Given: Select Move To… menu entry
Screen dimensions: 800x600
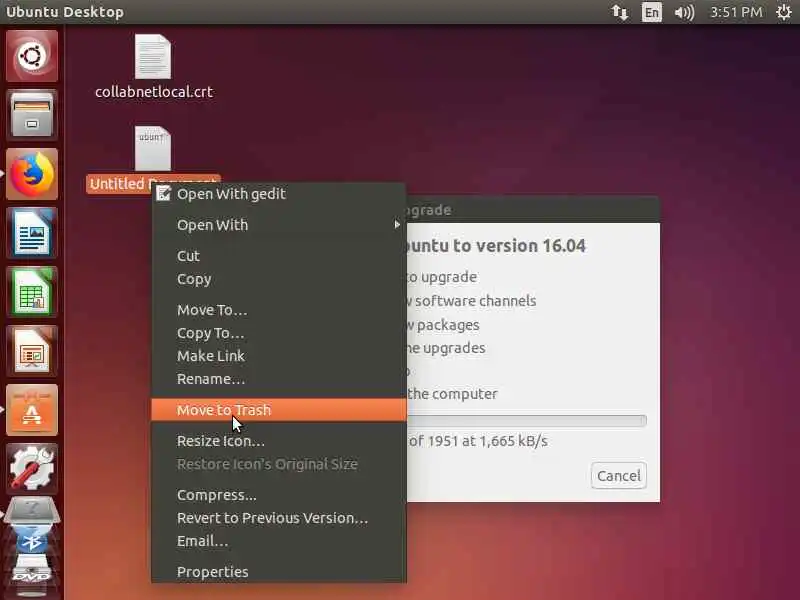Looking at the screenshot, I should coord(279,310).
